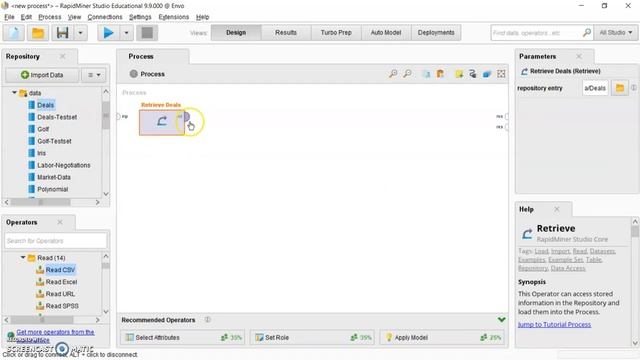Select Market-Data in the repository tree
The height and width of the screenshot is (360, 640).
tap(53, 177)
